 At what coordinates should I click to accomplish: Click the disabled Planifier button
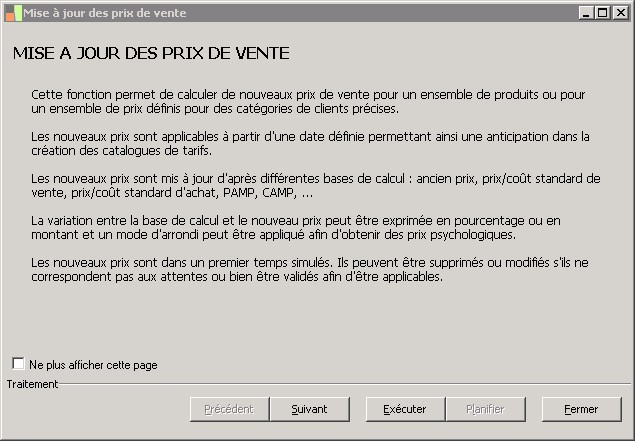click(485, 409)
